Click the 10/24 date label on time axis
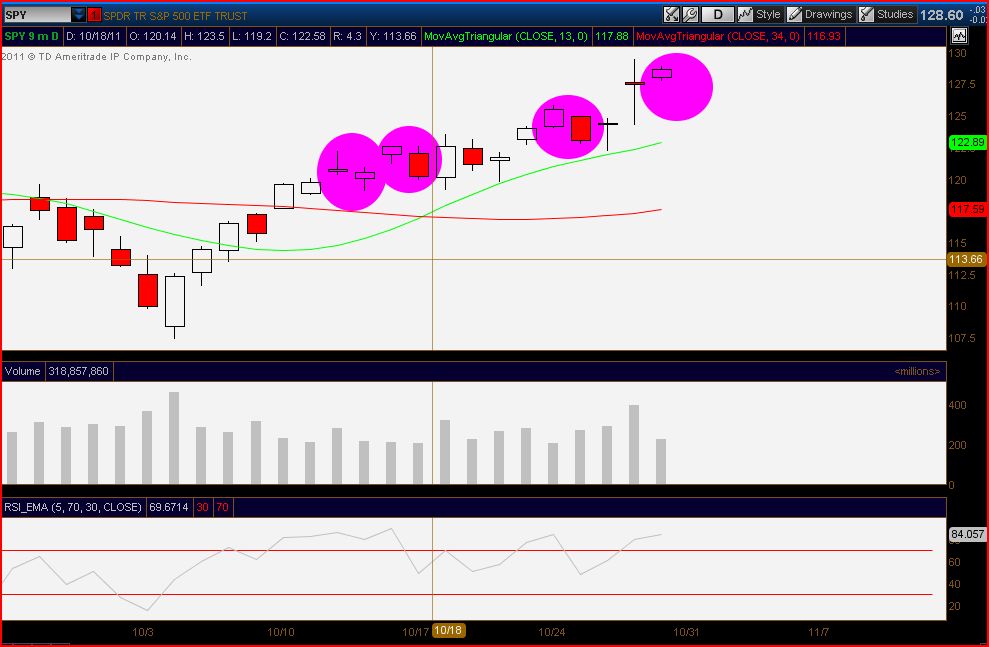Image resolution: width=989 pixels, height=647 pixels. coord(551,632)
